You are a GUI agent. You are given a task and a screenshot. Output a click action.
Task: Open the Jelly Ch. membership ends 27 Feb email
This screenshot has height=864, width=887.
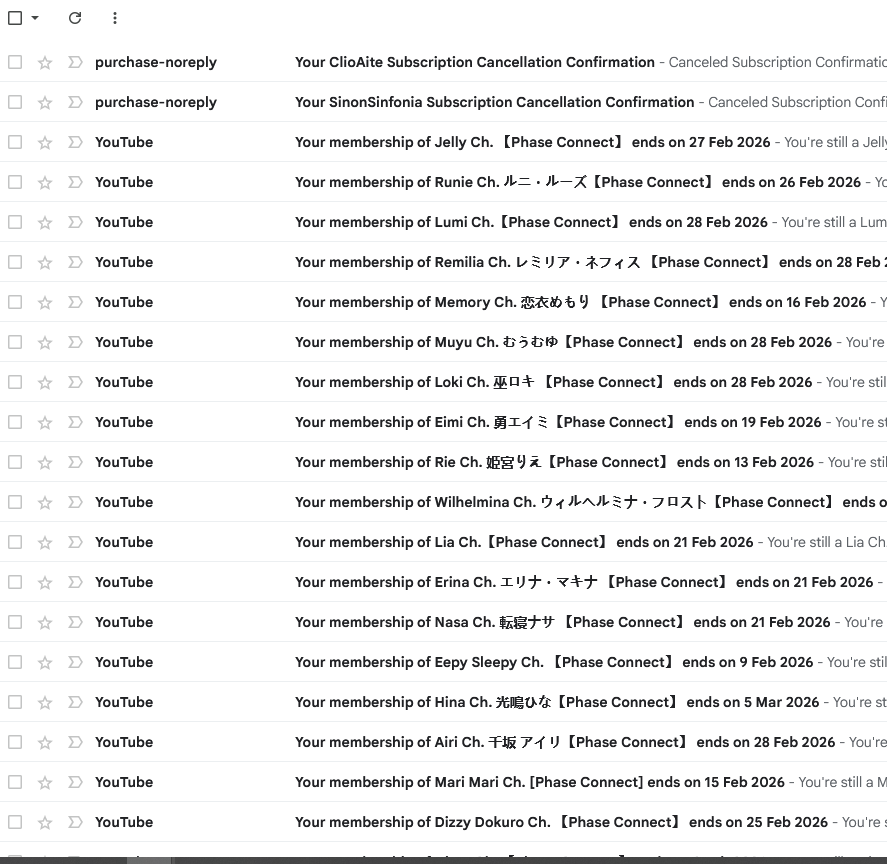pos(532,142)
